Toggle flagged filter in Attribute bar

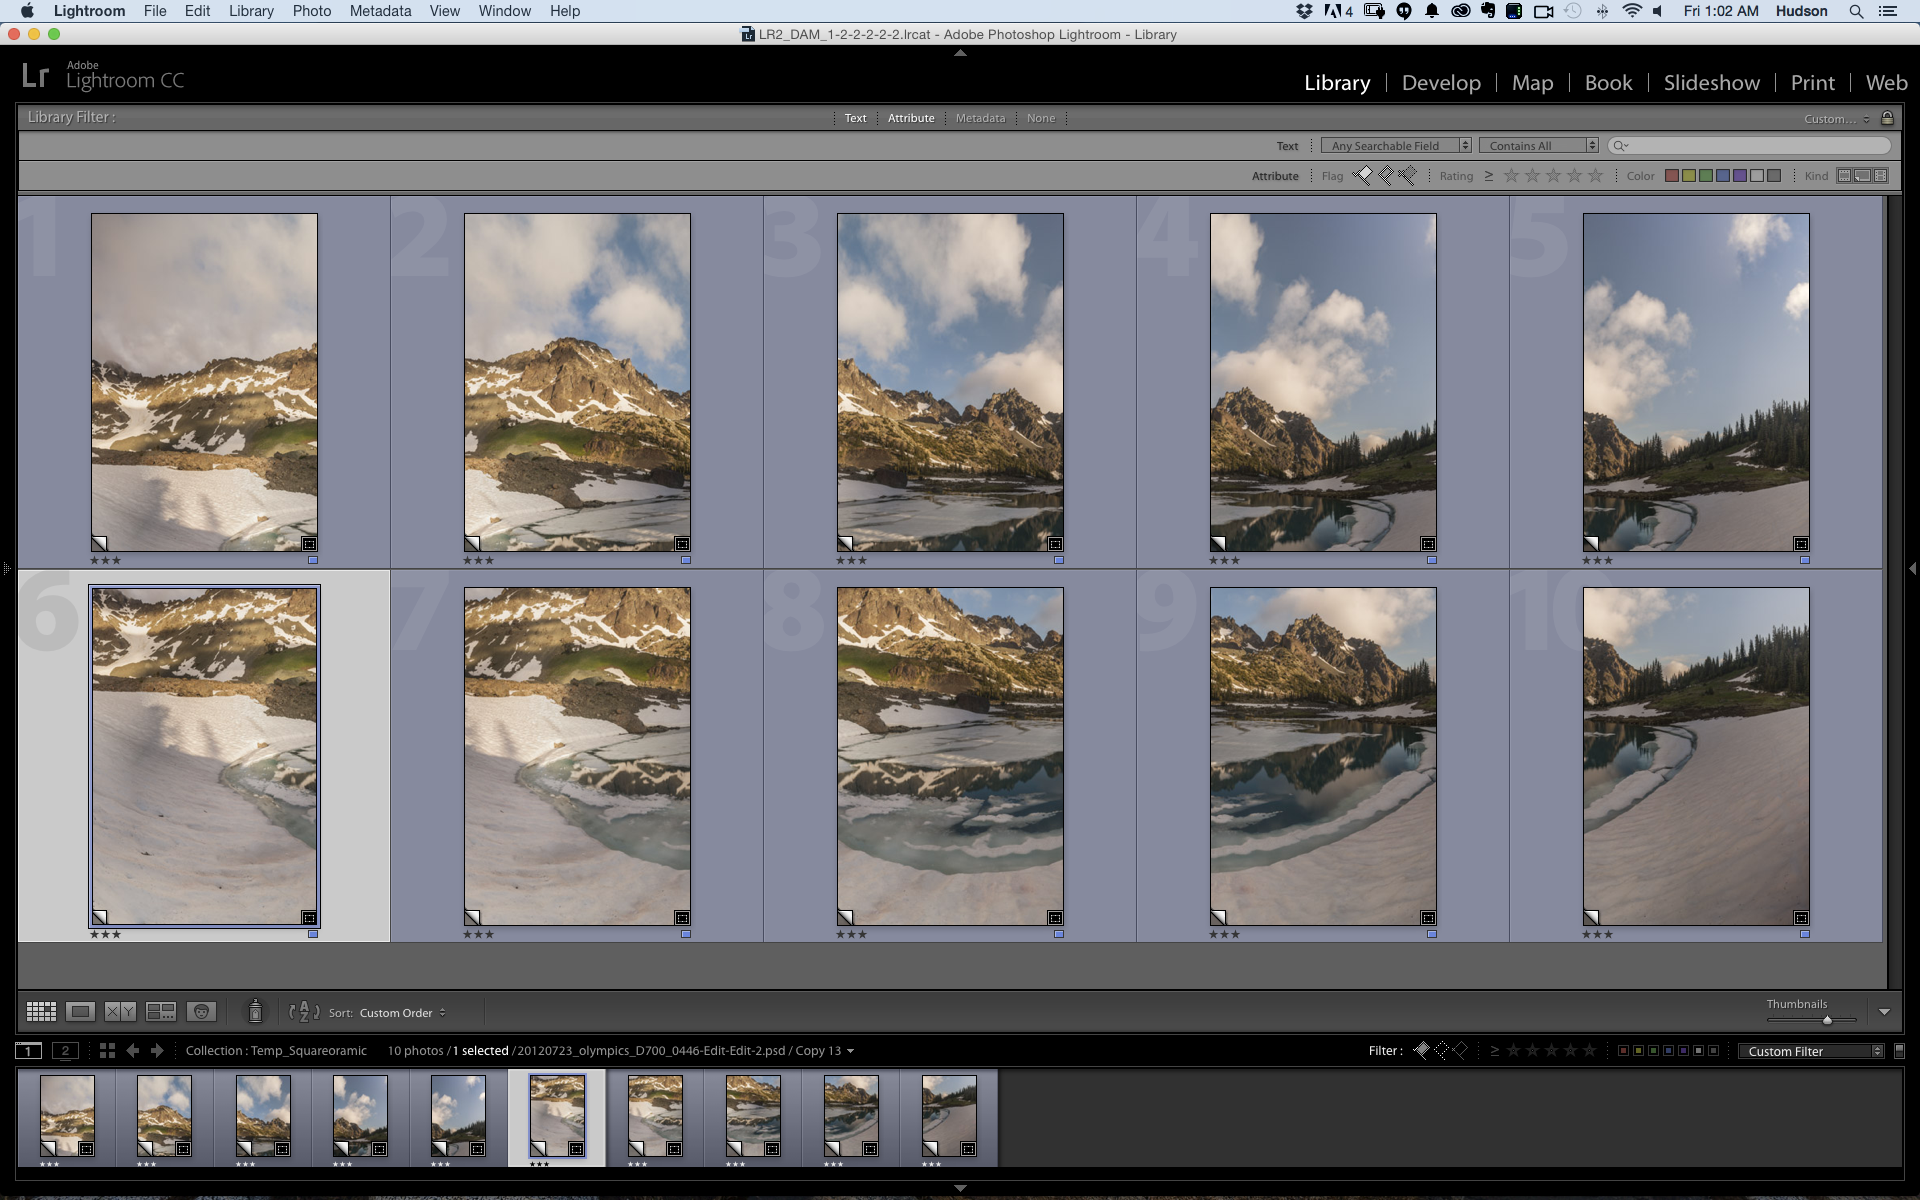coord(1363,176)
